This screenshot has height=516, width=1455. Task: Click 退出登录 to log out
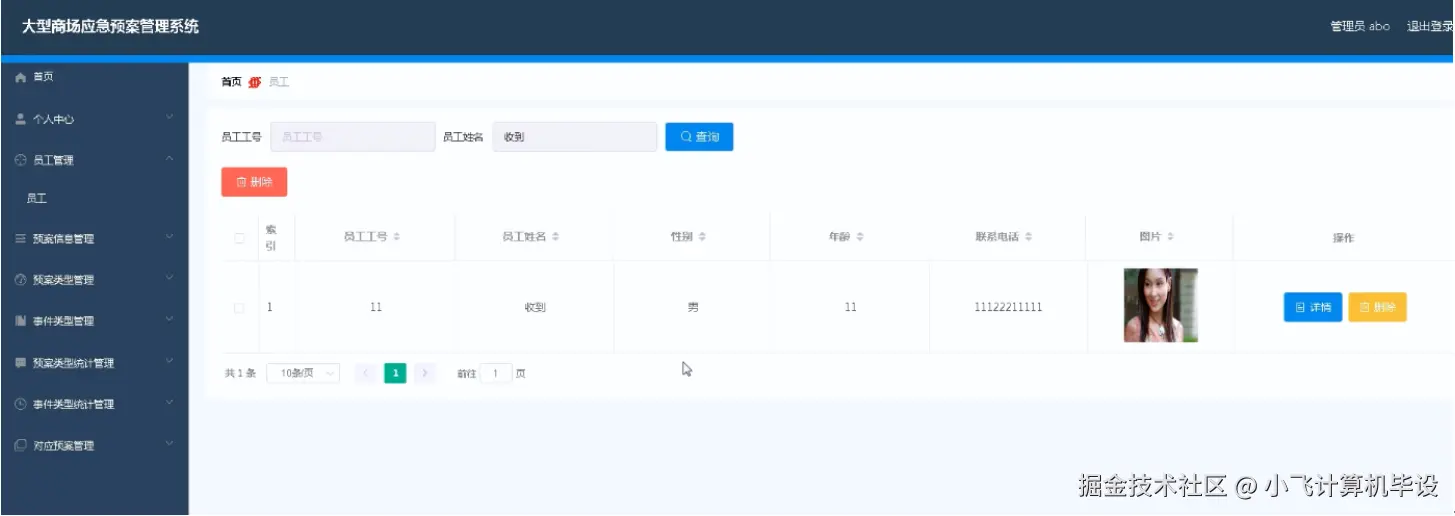point(1430,27)
